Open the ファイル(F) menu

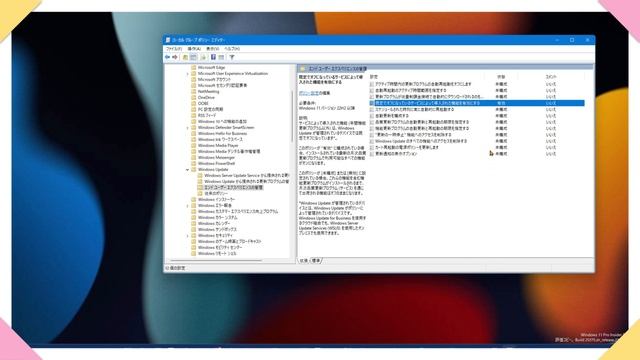(174, 49)
